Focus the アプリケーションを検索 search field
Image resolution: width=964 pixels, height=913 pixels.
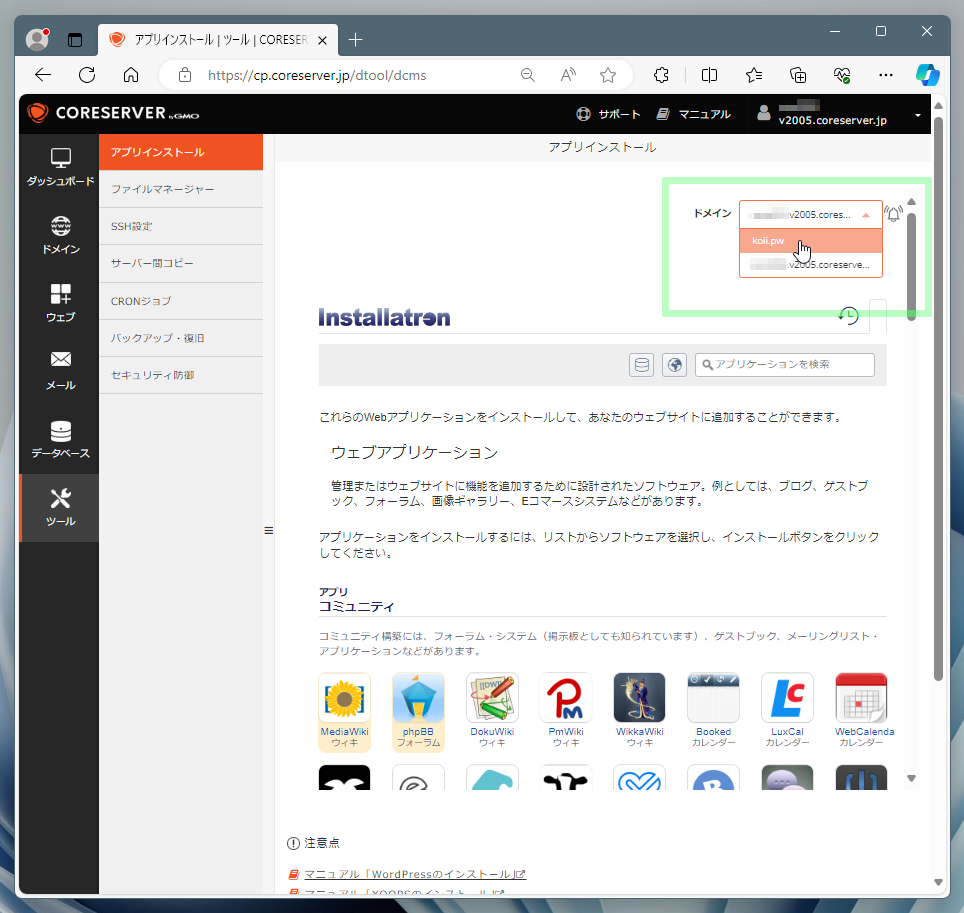click(784, 365)
